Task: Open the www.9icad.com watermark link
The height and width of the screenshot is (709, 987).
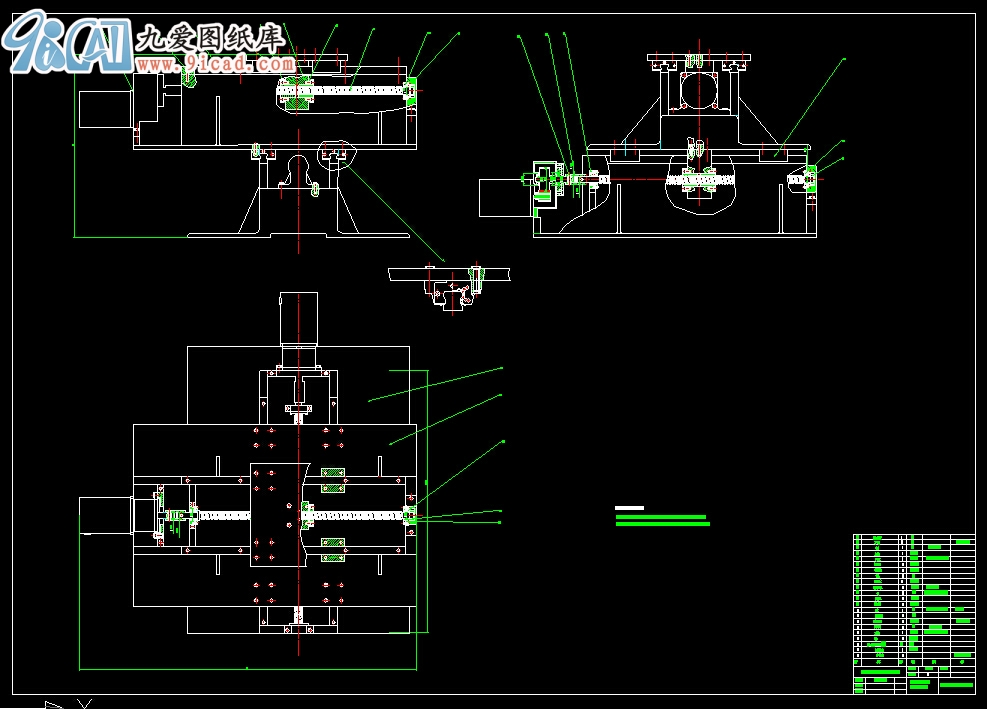Action: tap(214, 65)
